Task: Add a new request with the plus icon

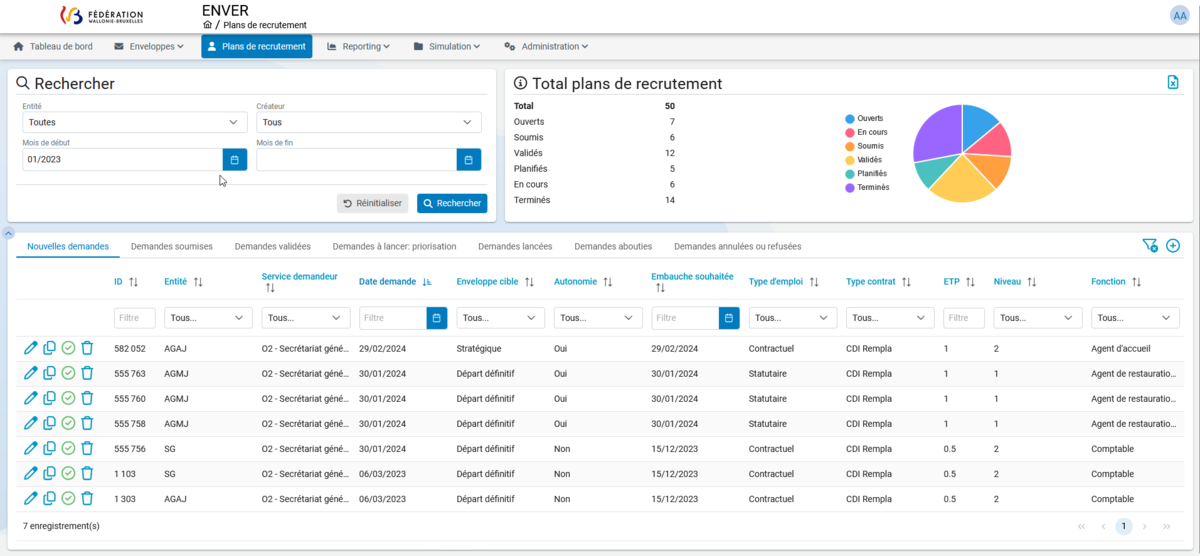Action: (1173, 246)
